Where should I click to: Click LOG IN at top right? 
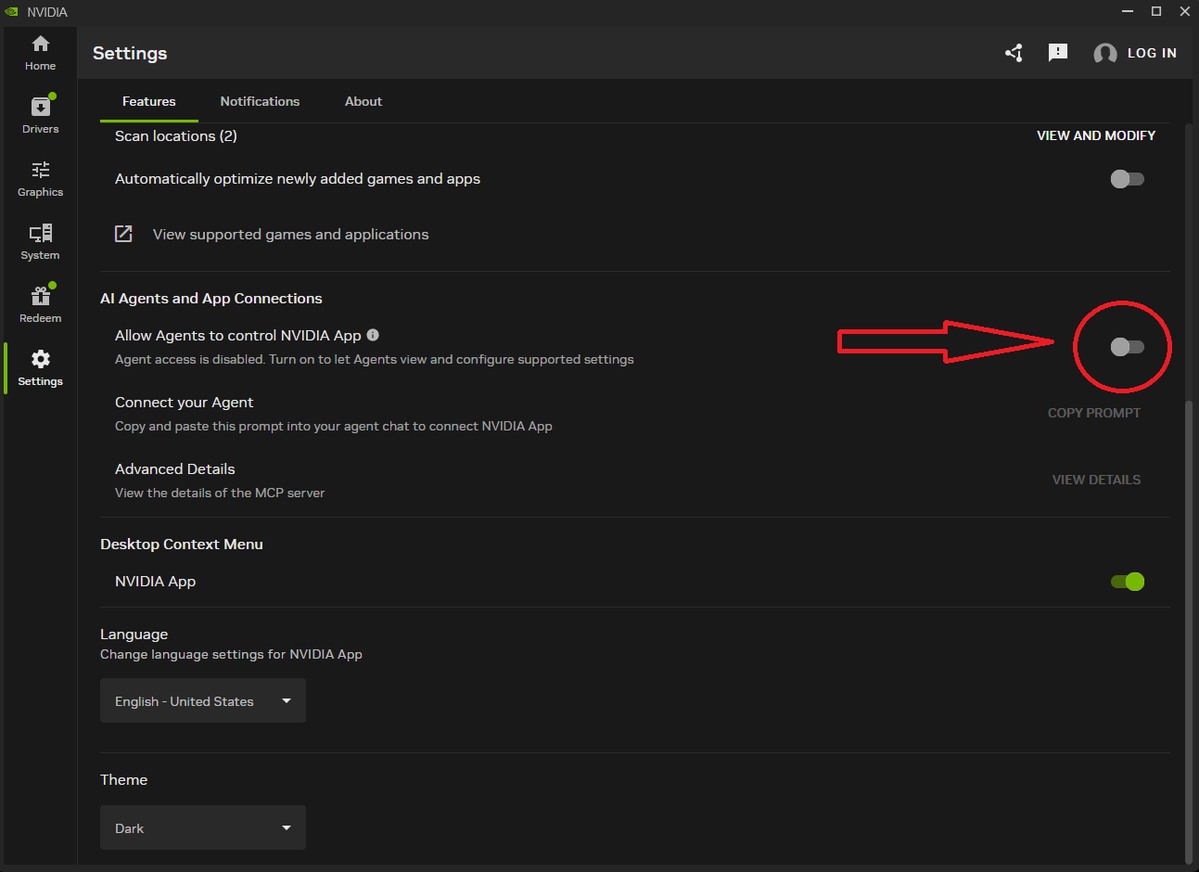(x=1152, y=53)
